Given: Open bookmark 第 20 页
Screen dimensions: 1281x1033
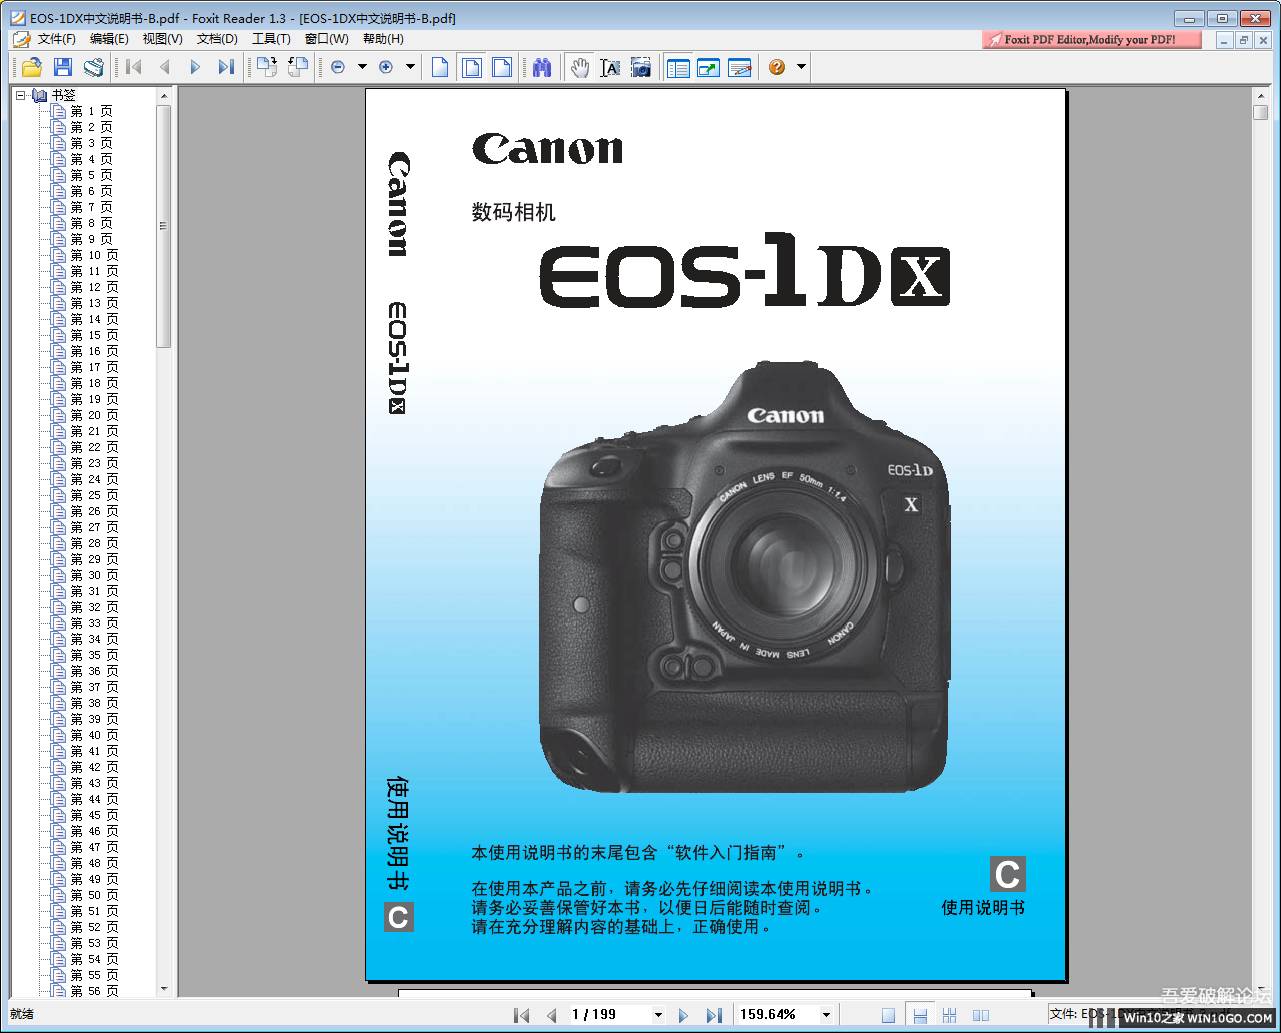Looking at the screenshot, I should 94,415.
